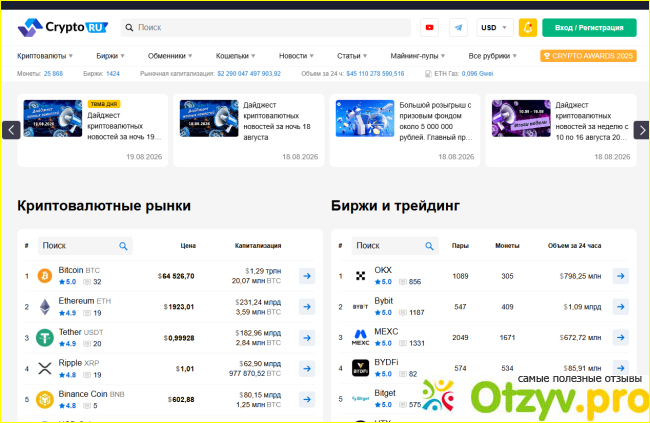
Task: Click the Tether coin logo
Action: [45, 338]
